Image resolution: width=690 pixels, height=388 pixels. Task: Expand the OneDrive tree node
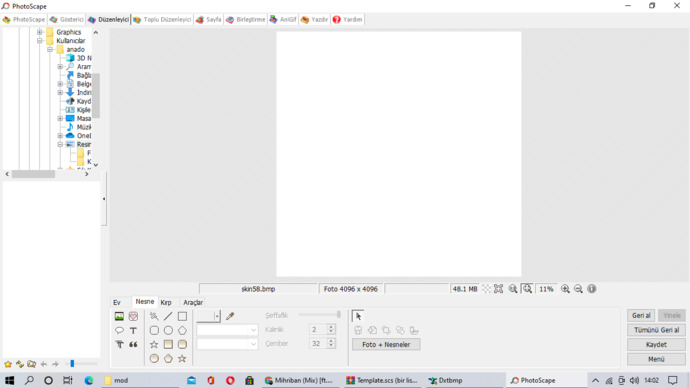coord(60,135)
